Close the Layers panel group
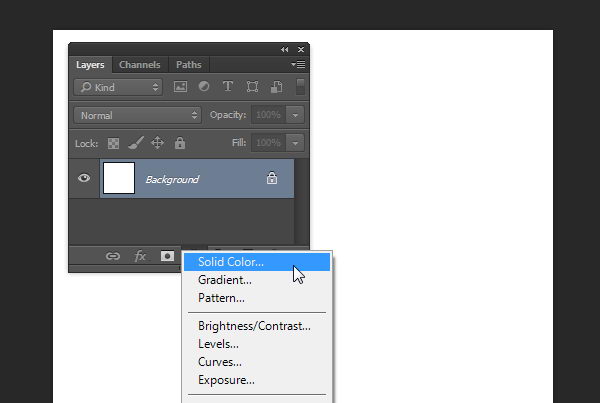600x403 pixels. click(301, 50)
